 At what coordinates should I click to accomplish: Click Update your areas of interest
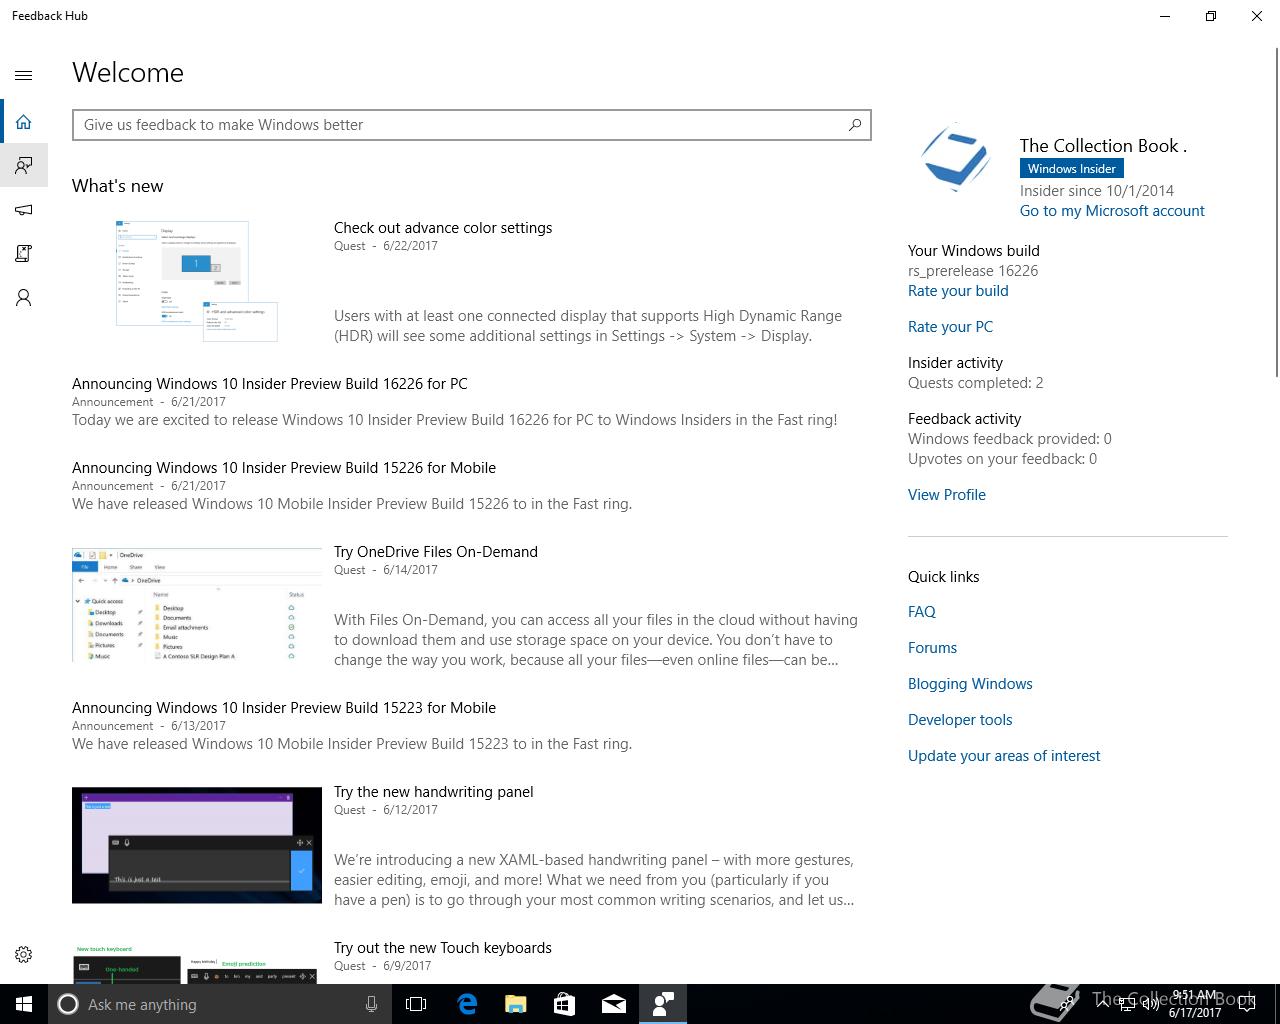point(1004,756)
